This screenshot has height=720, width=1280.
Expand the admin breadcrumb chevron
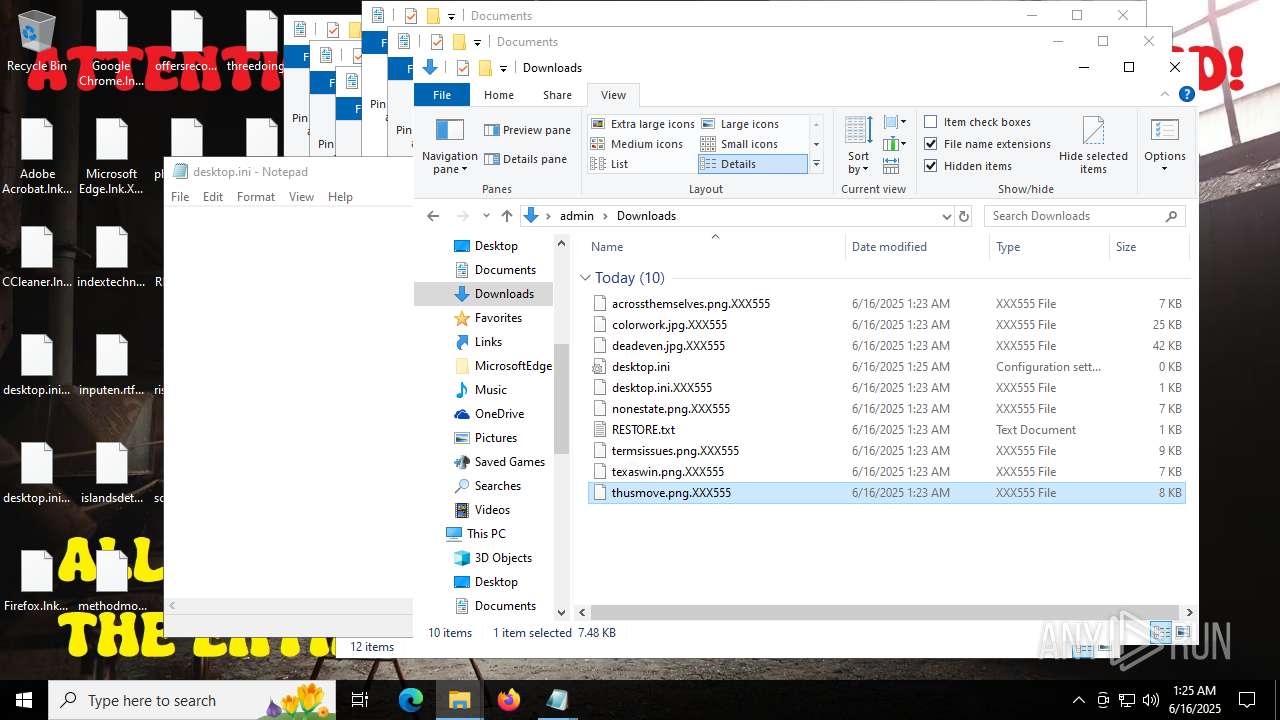(x=606, y=216)
